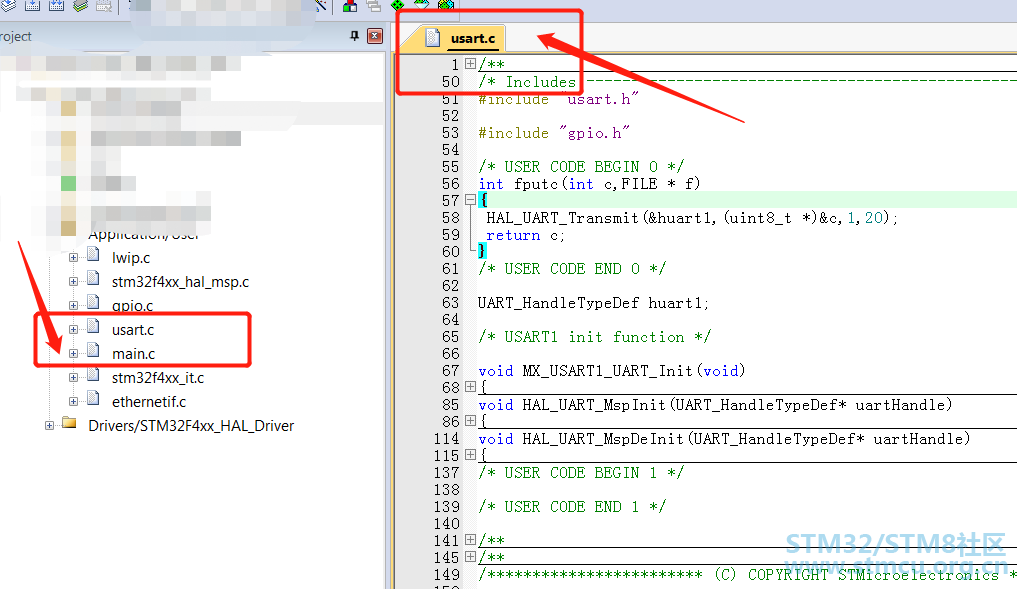Screen dimensions: 1017x589
Task: Click the file icon on usart.c tab
Action: tap(433, 38)
